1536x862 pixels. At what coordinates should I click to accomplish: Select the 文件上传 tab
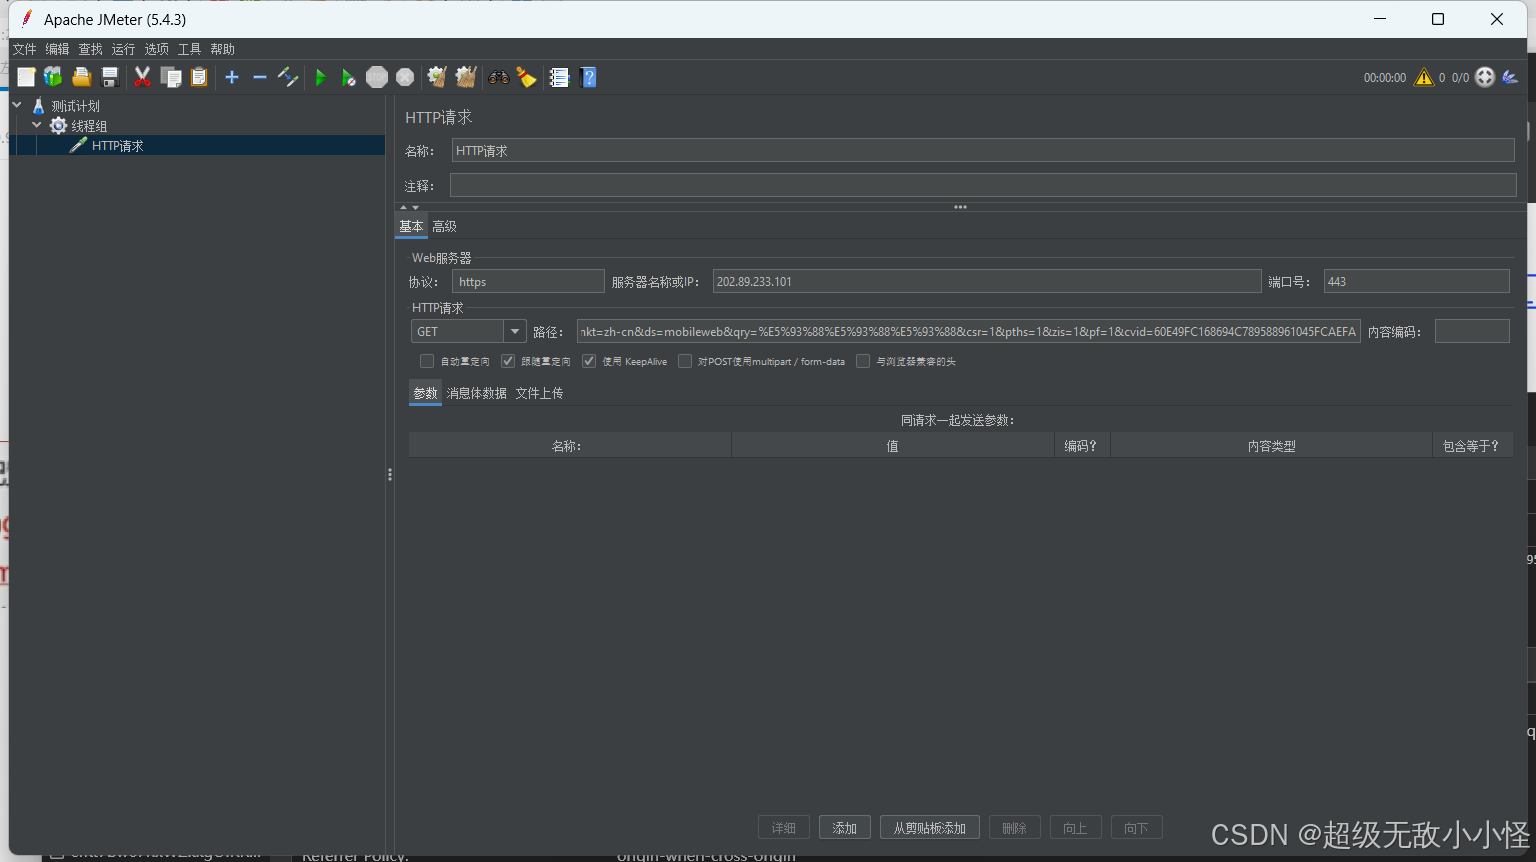(x=539, y=393)
